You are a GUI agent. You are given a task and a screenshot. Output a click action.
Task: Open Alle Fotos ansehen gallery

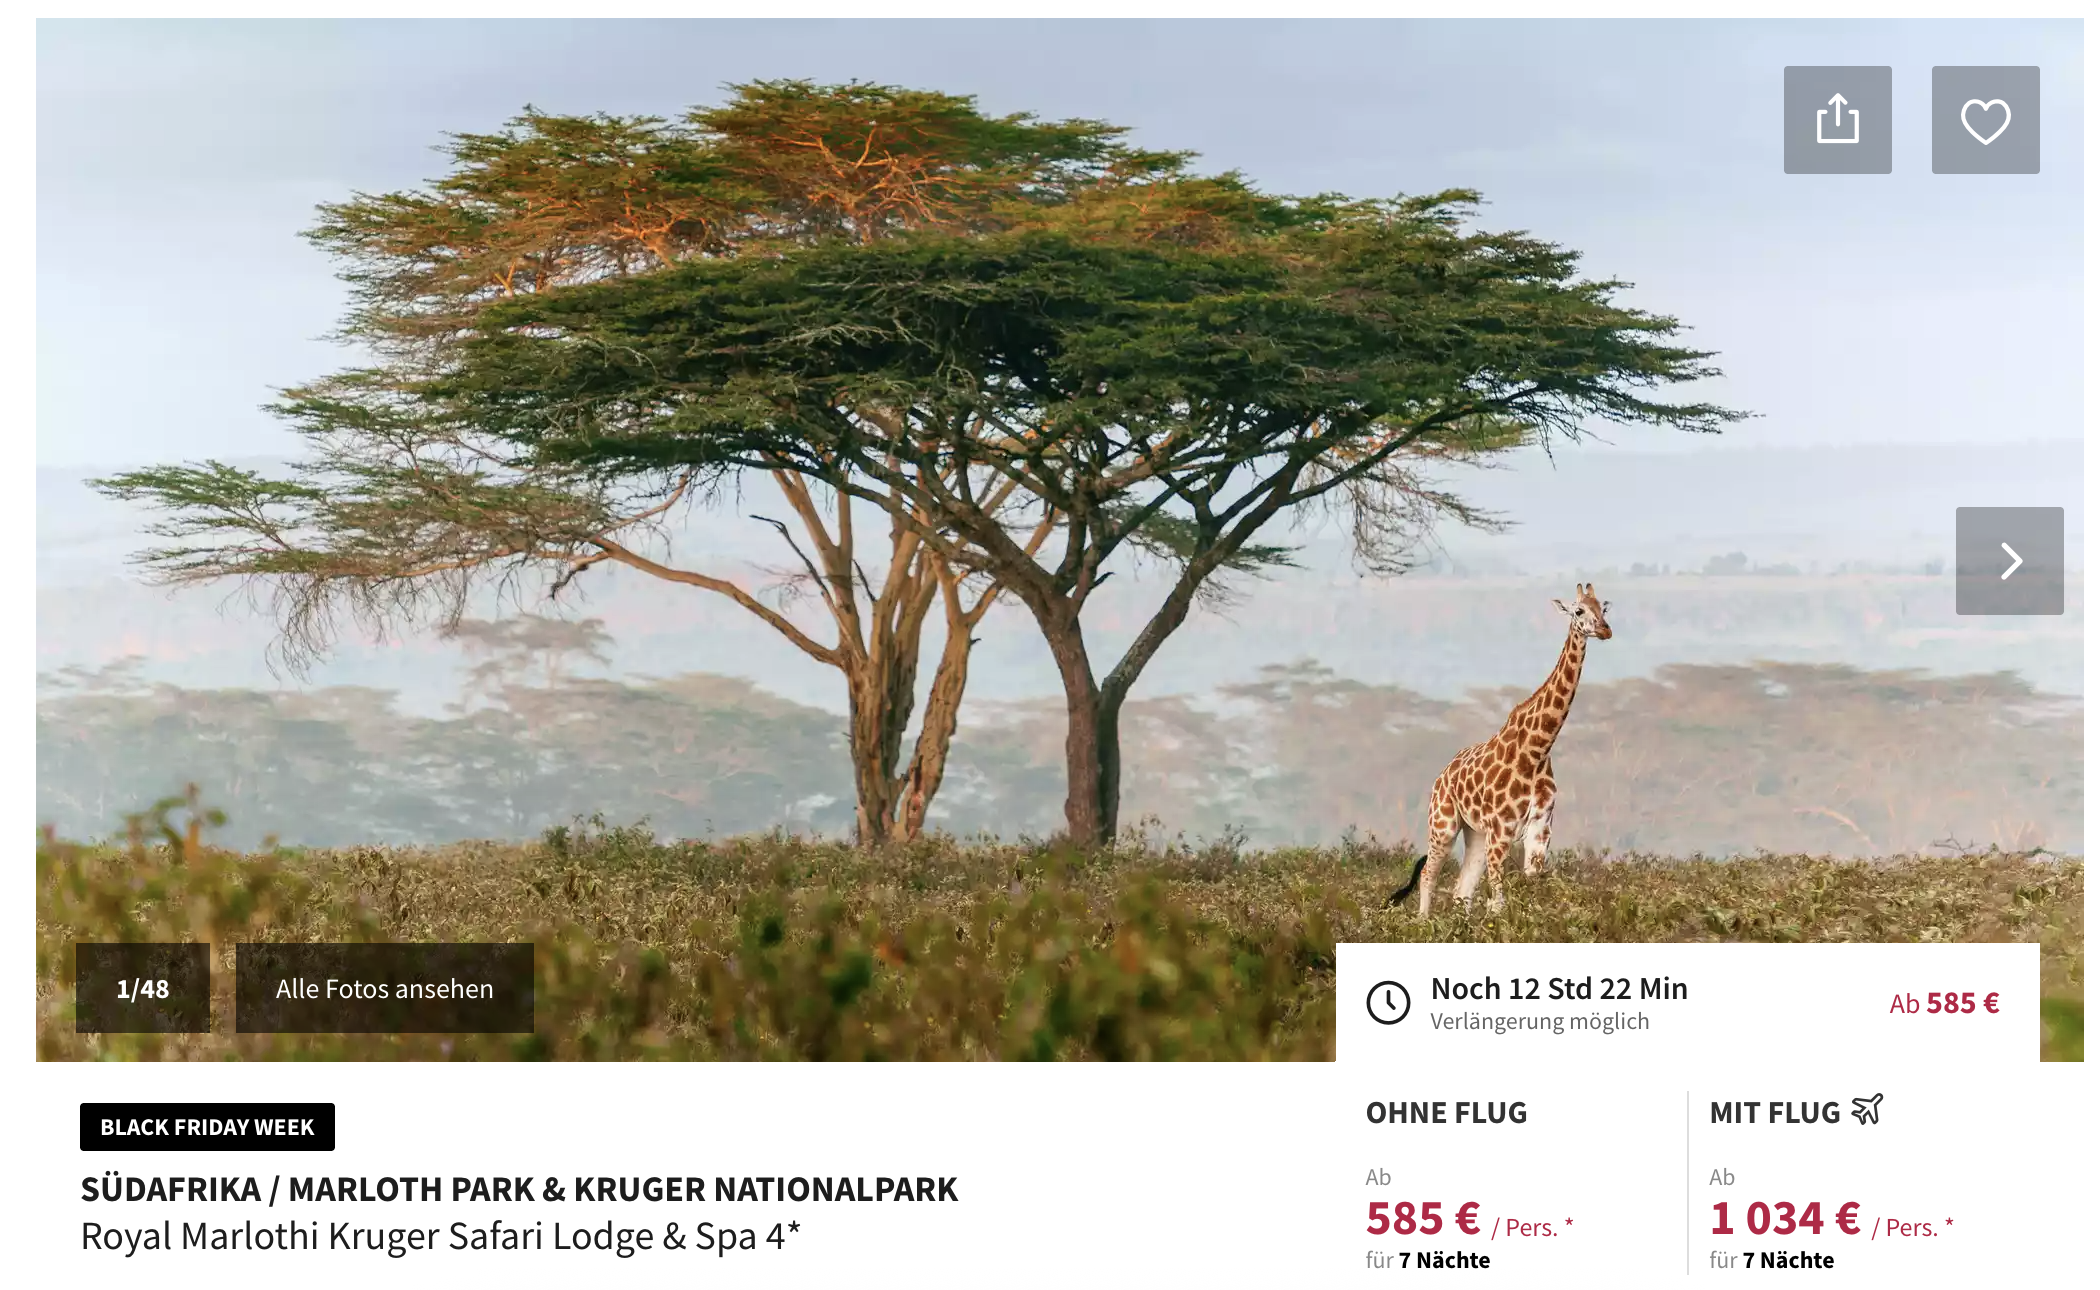[x=385, y=988]
